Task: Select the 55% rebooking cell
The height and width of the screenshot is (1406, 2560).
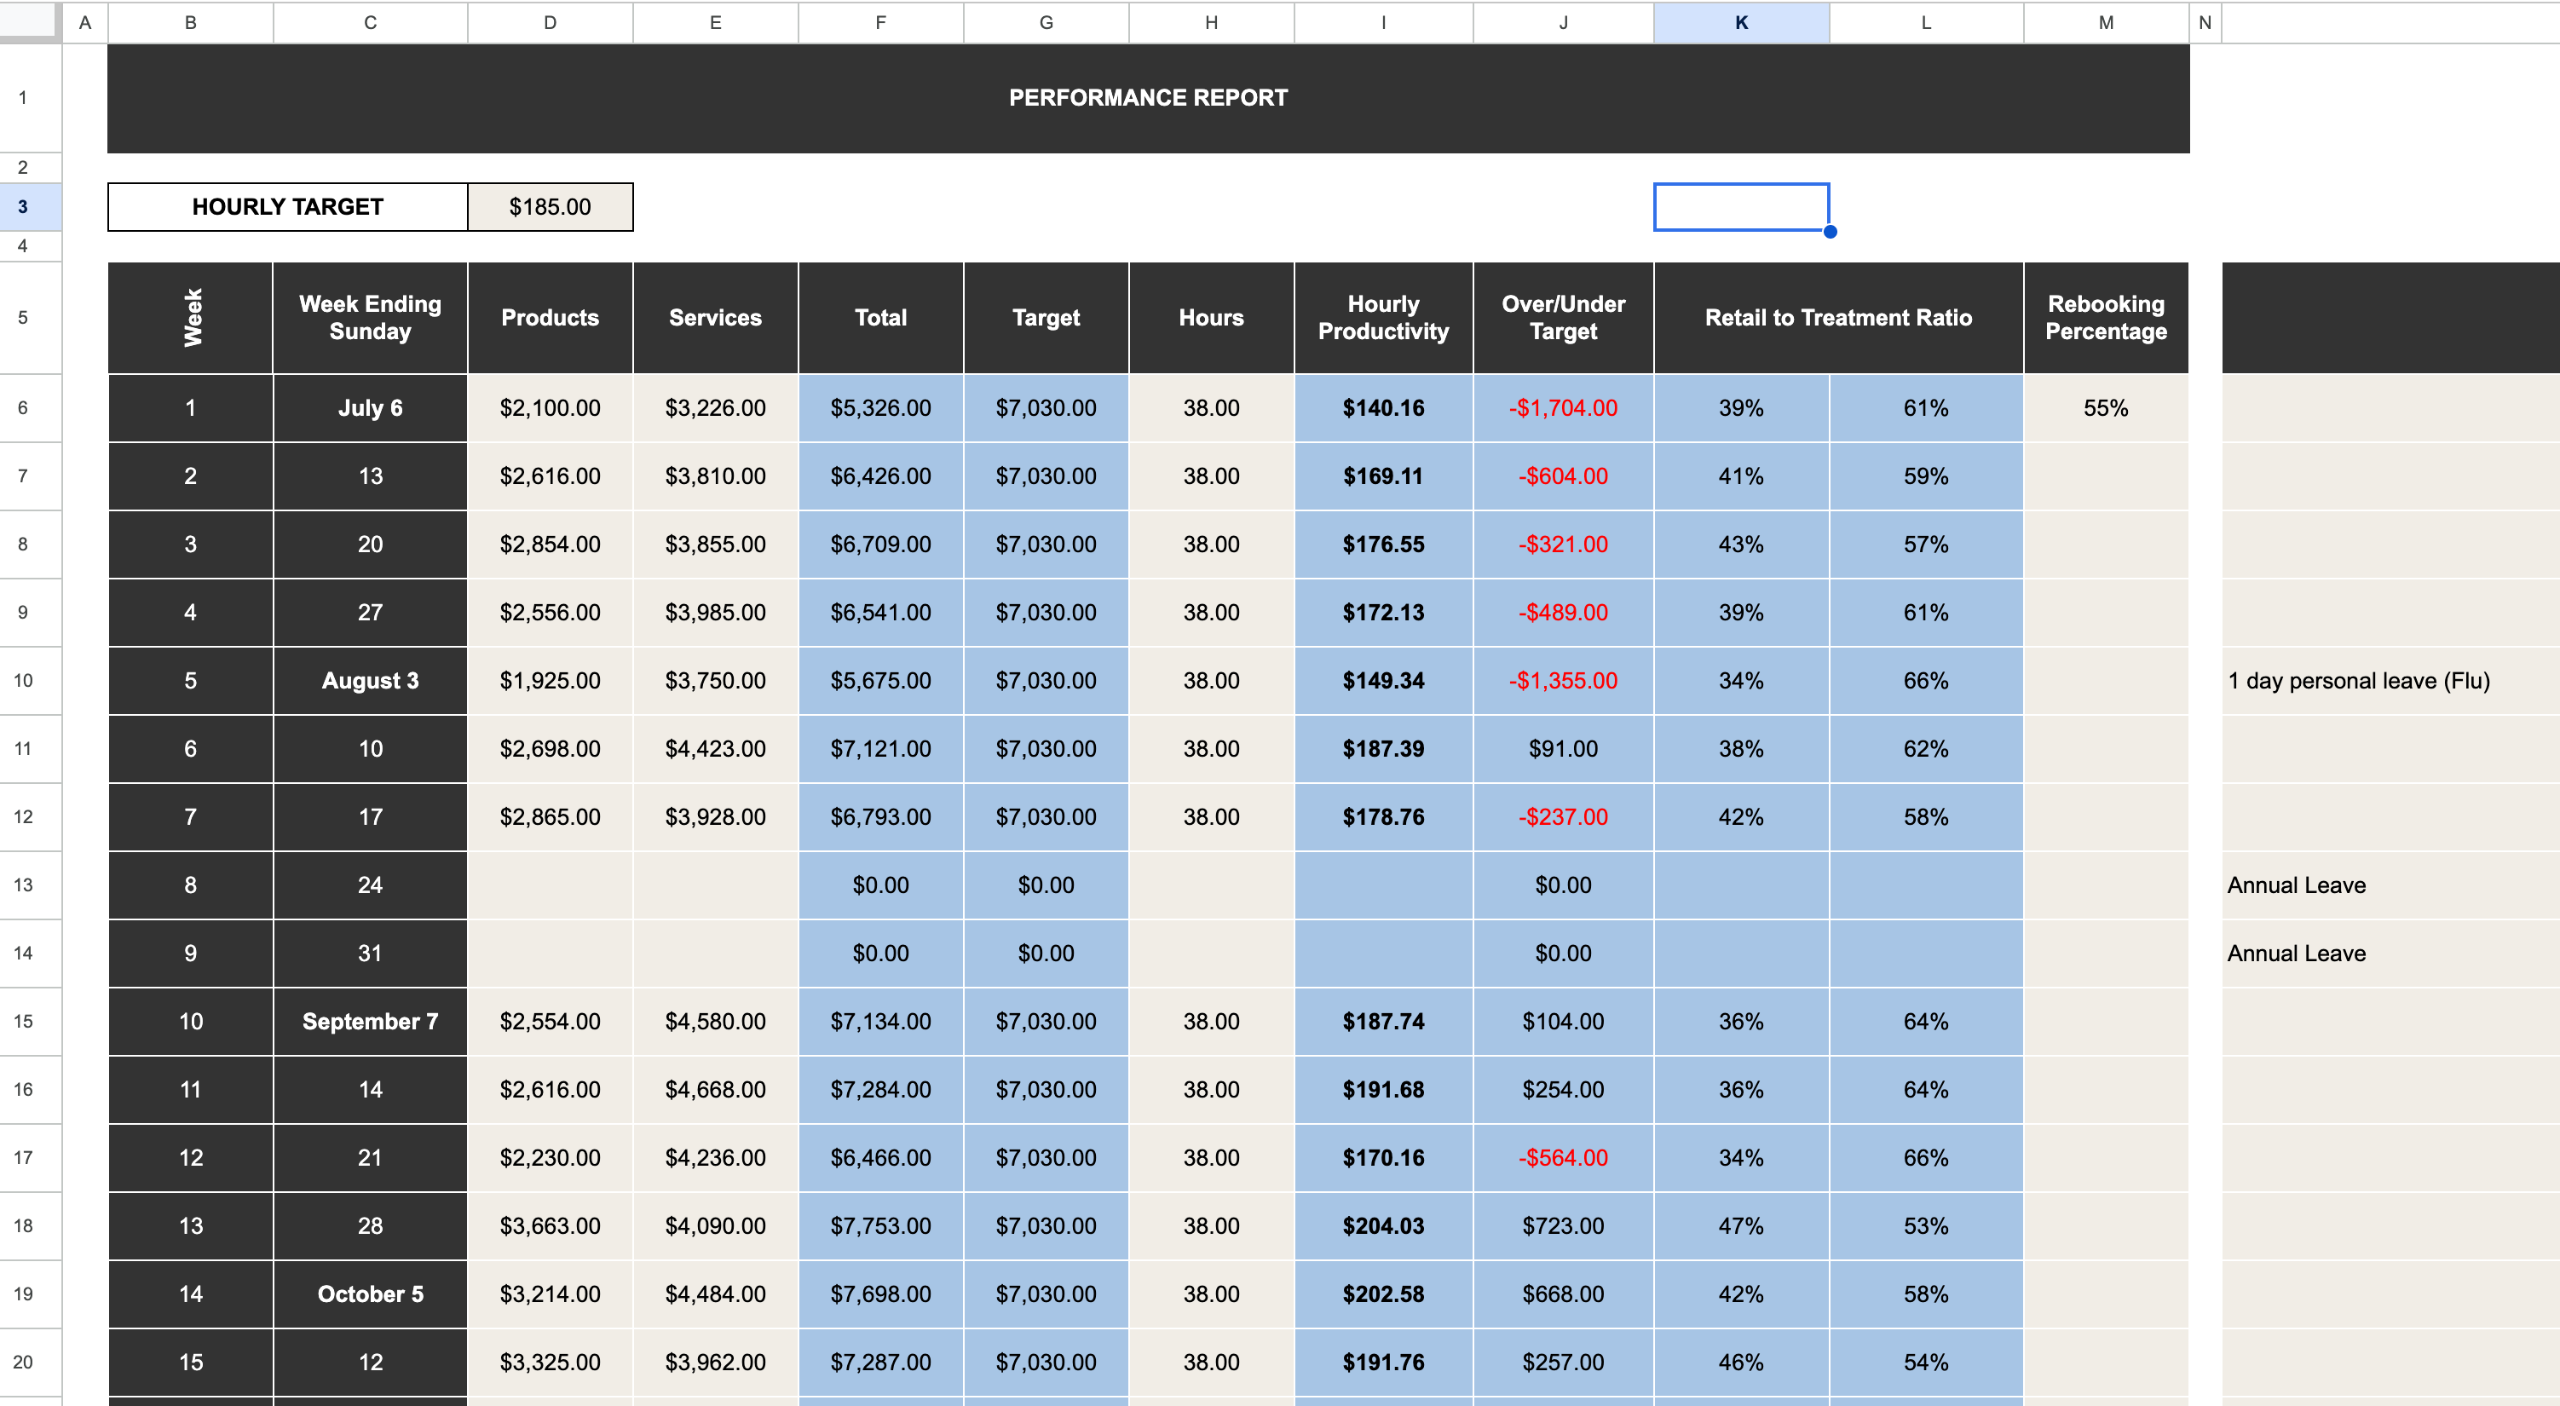Action: click(x=2106, y=408)
